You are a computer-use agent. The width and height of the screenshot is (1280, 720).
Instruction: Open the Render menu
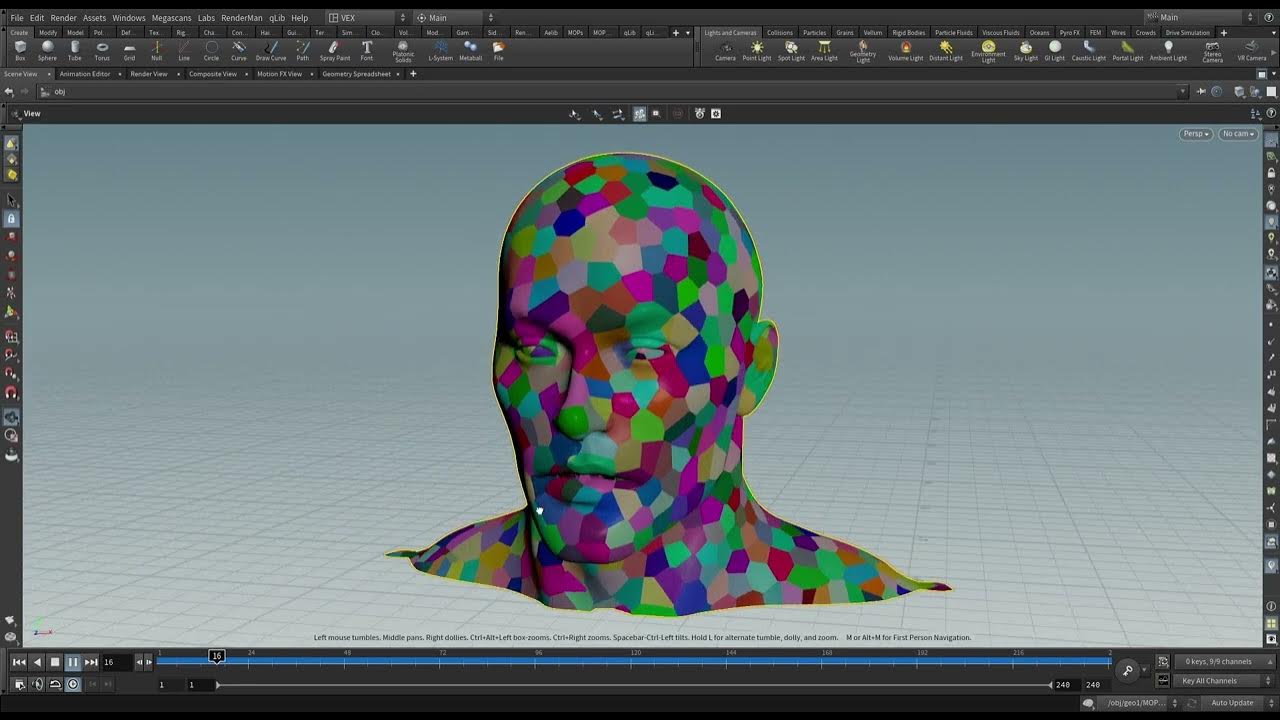[63, 18]
